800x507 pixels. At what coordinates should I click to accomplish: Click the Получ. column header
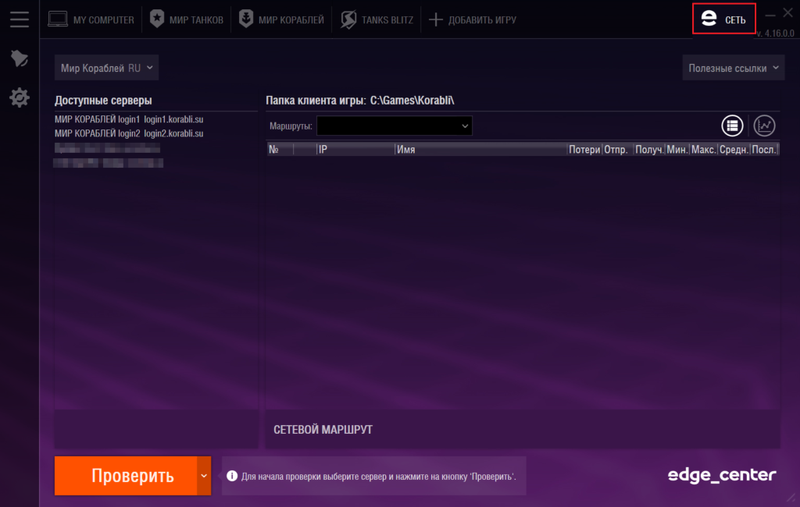pos(649,149)
